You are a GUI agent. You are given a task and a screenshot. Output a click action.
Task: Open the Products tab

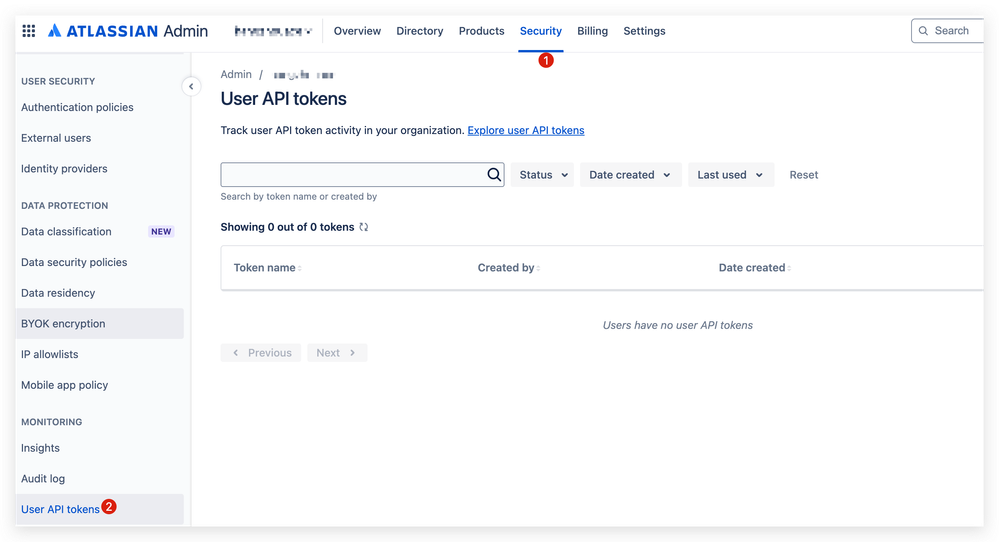(482, 31)
